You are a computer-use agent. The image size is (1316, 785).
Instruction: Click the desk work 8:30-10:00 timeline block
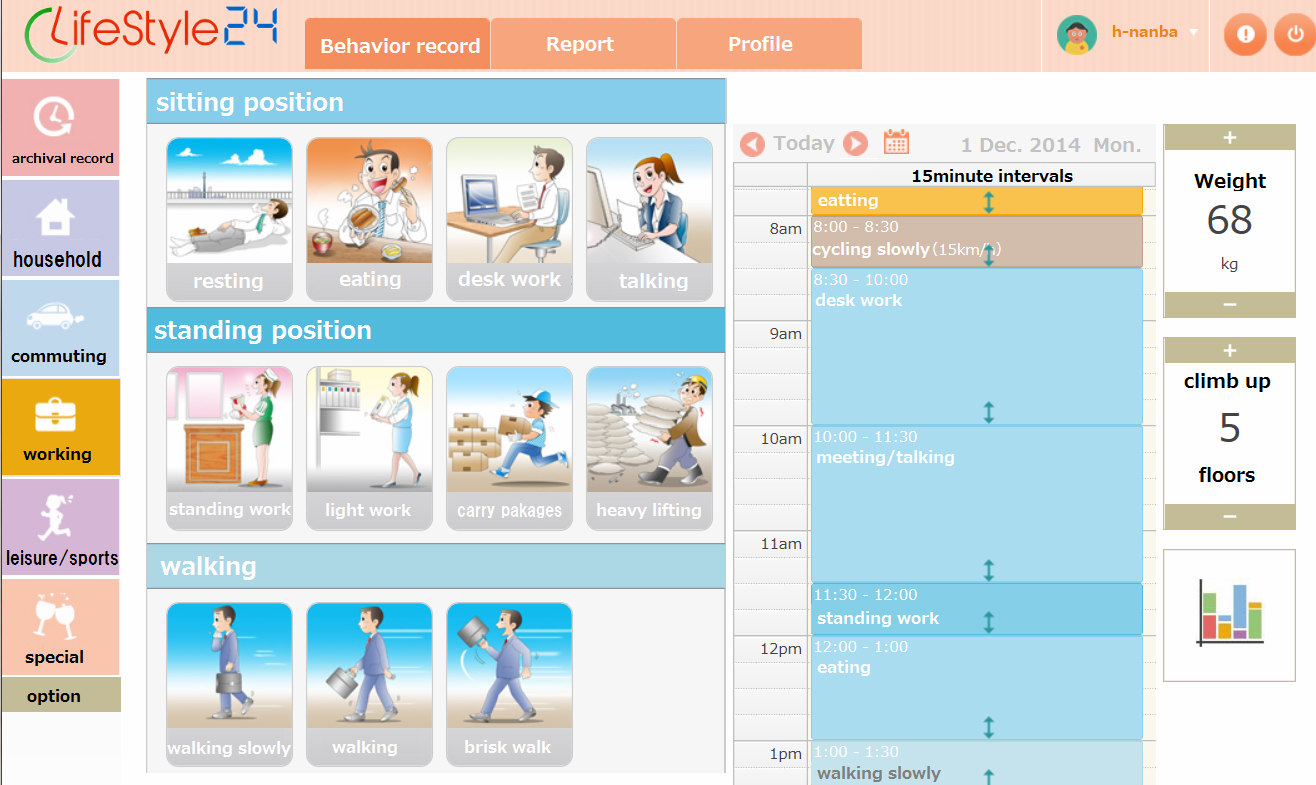[x=975, y=345]
